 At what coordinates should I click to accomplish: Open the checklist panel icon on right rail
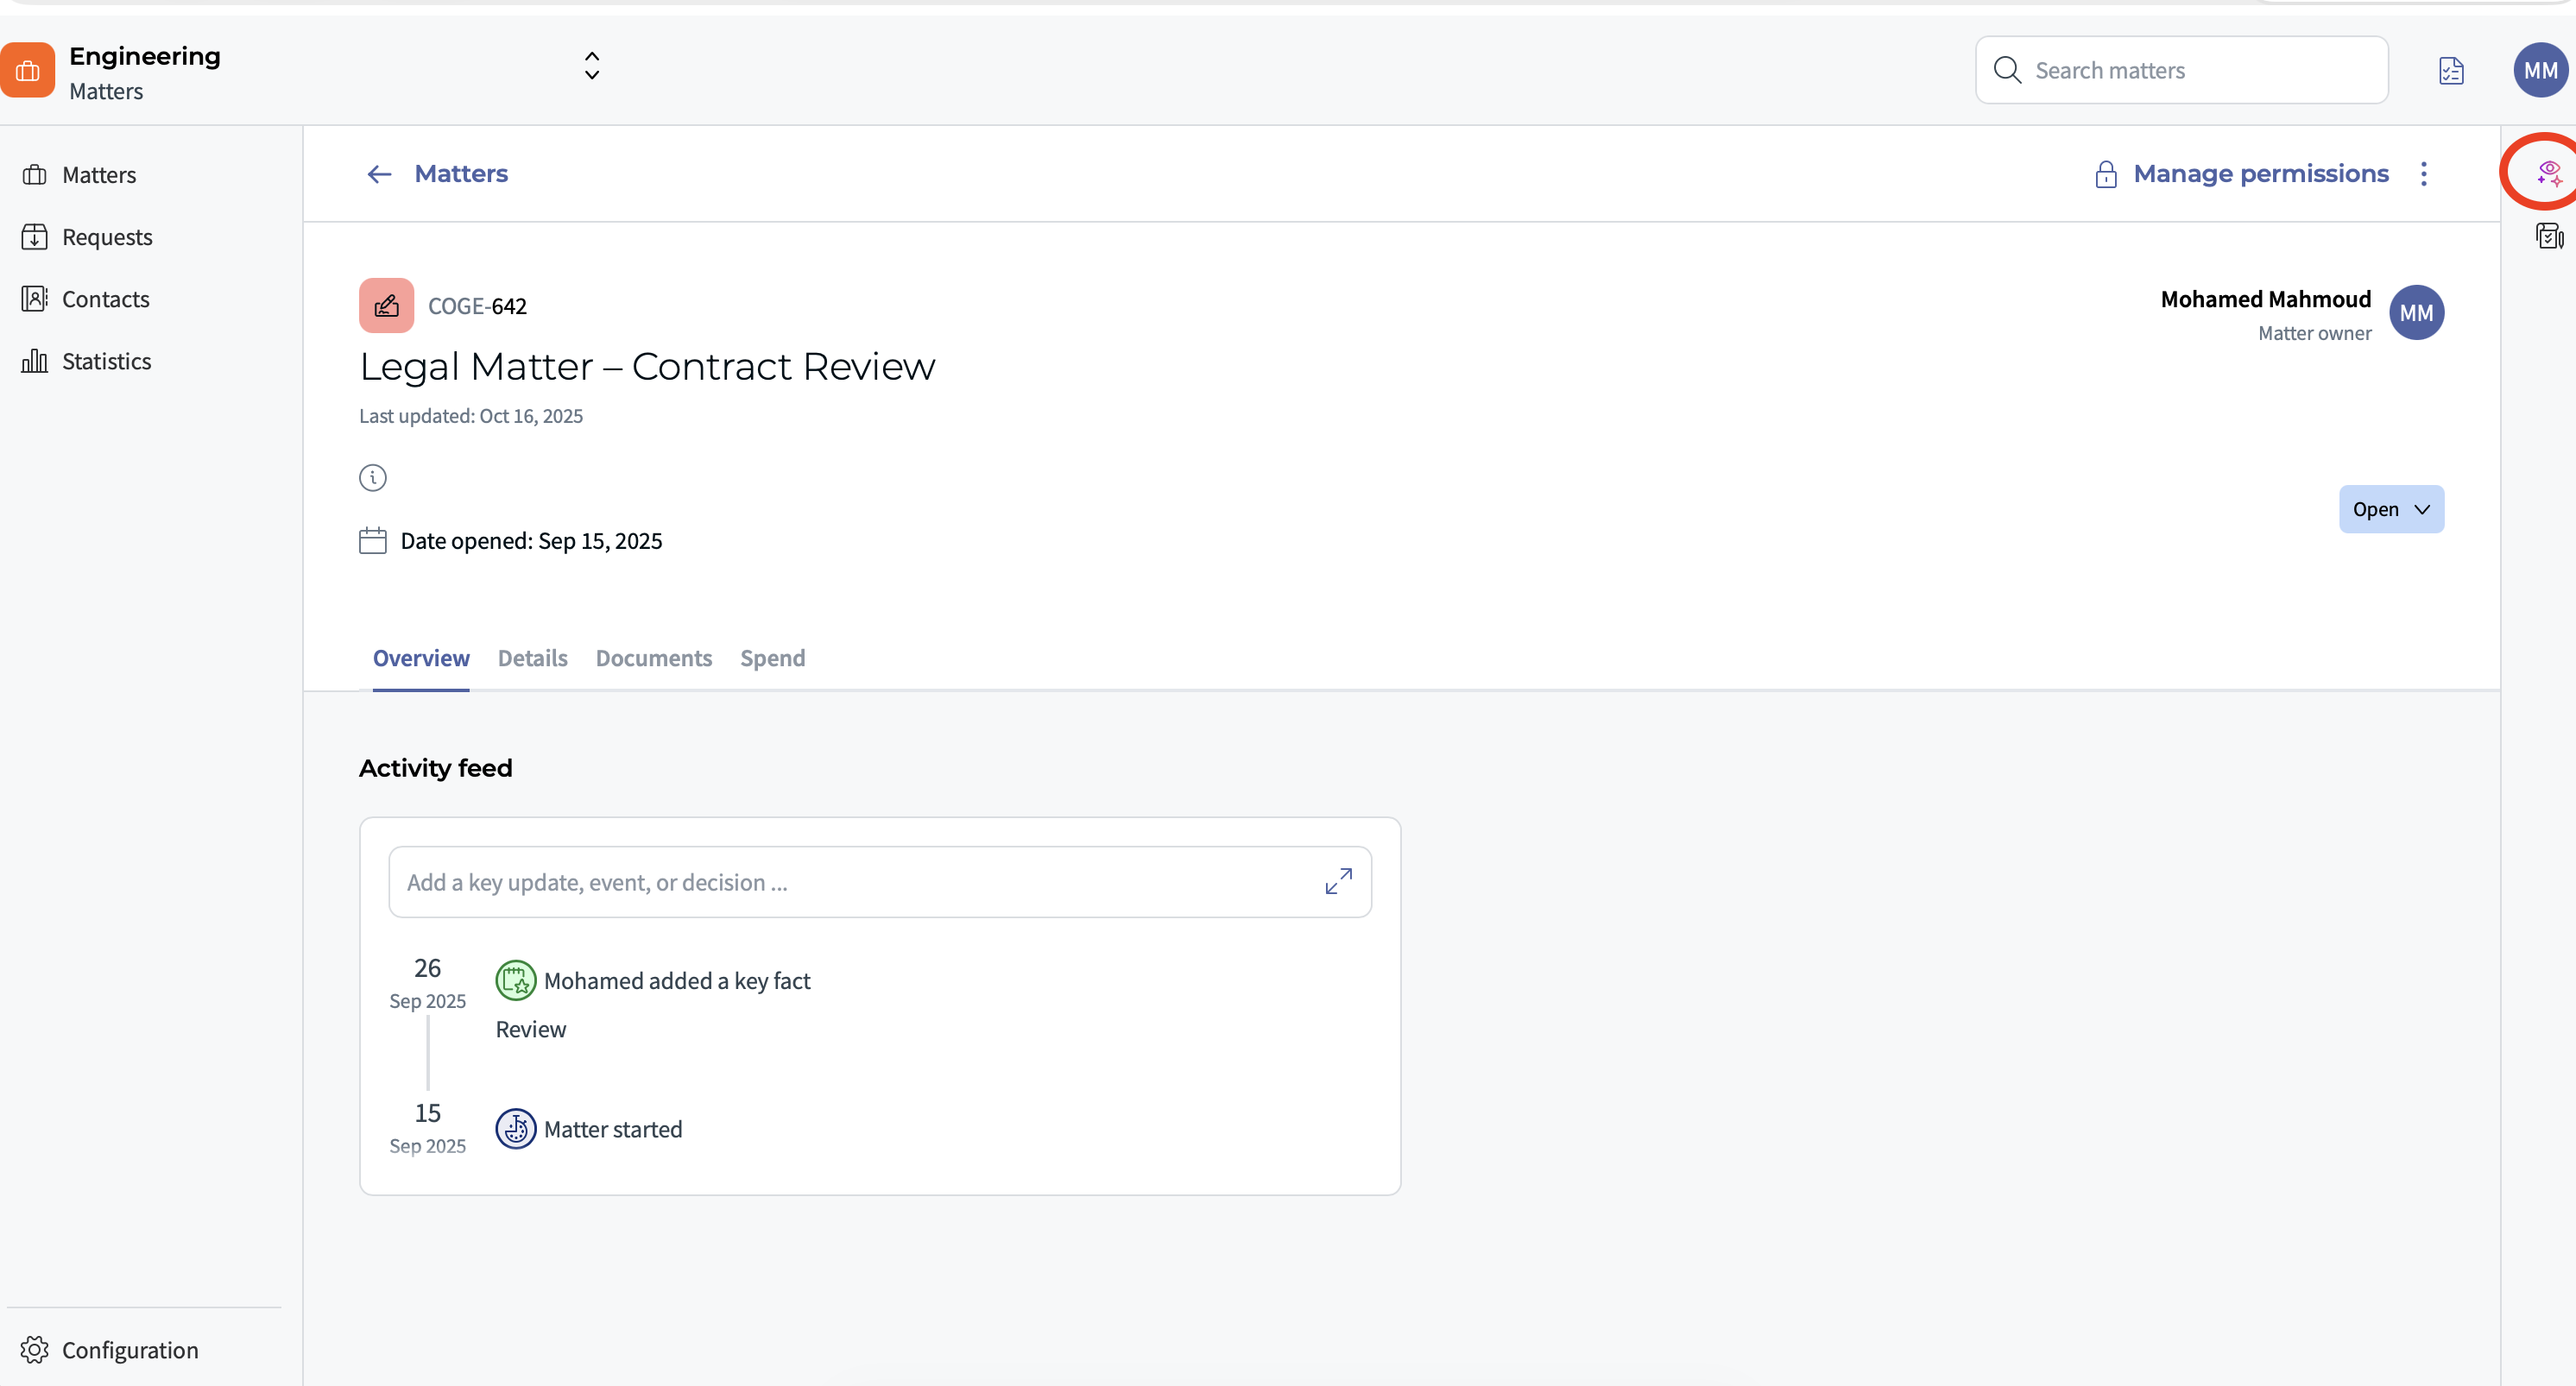coord(2548,236)
